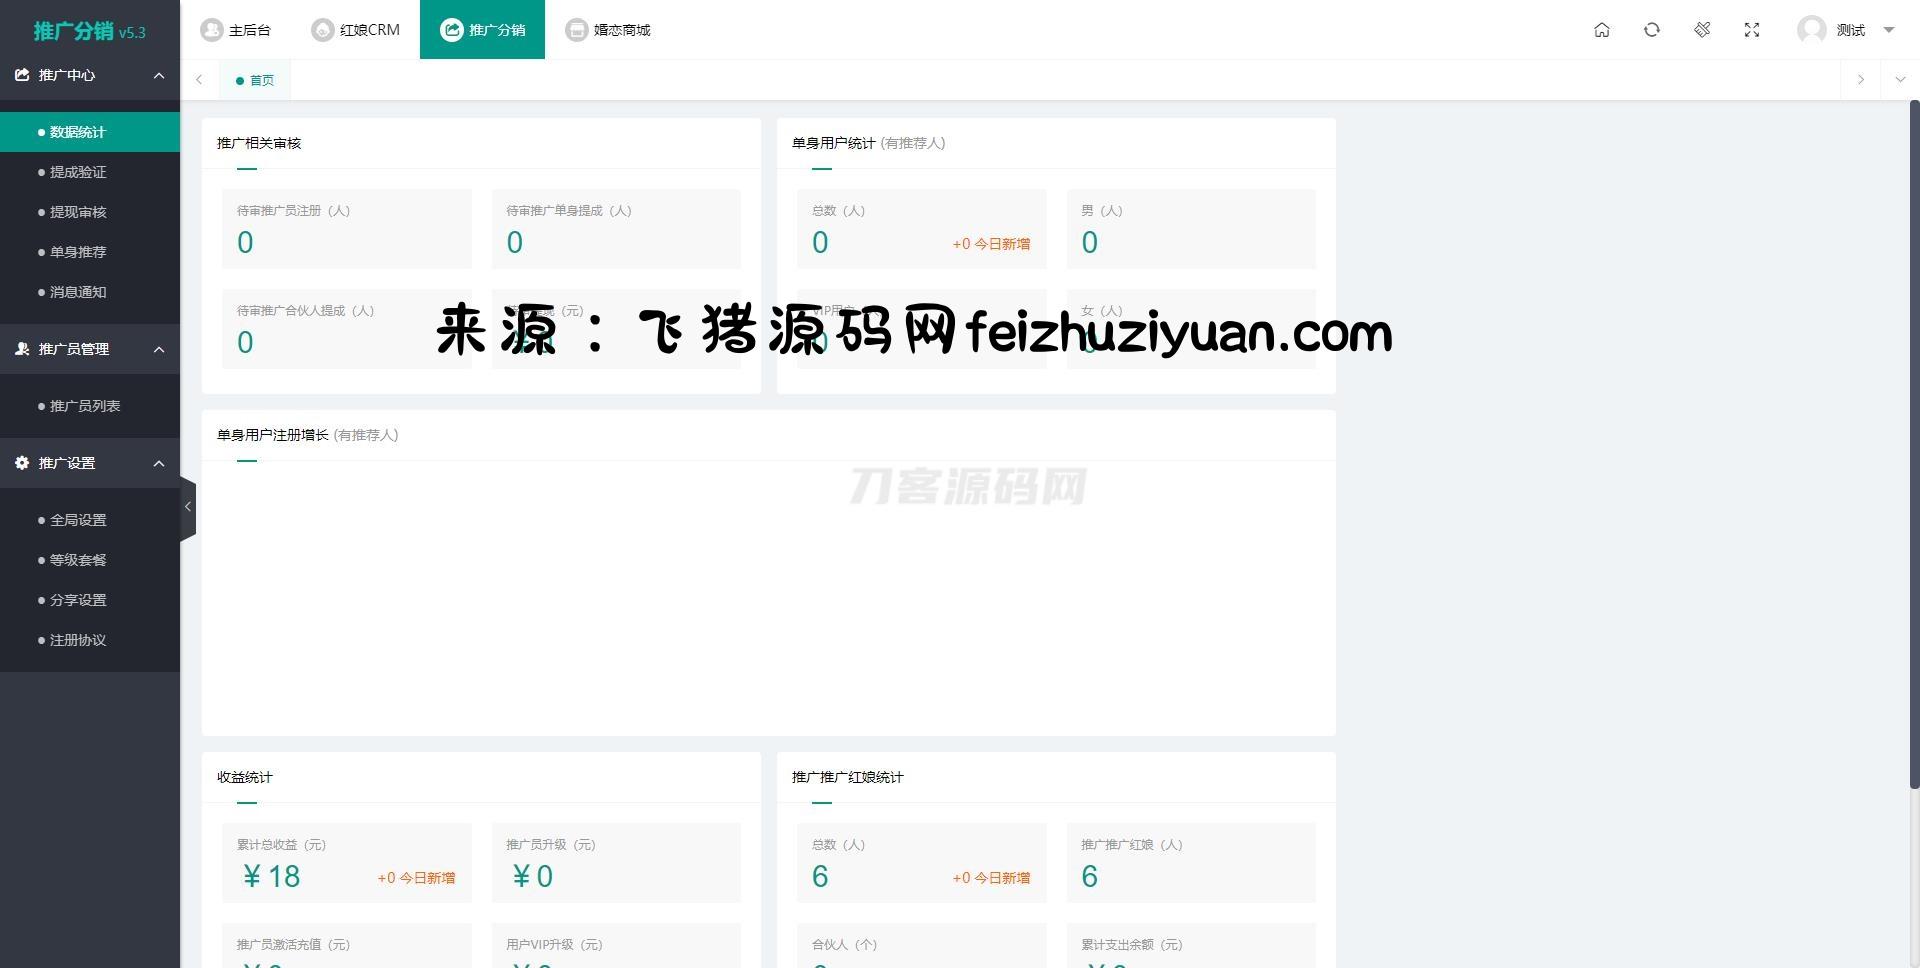
Task: Open 消息通知 in sidebar
Action: coord(90,292)
